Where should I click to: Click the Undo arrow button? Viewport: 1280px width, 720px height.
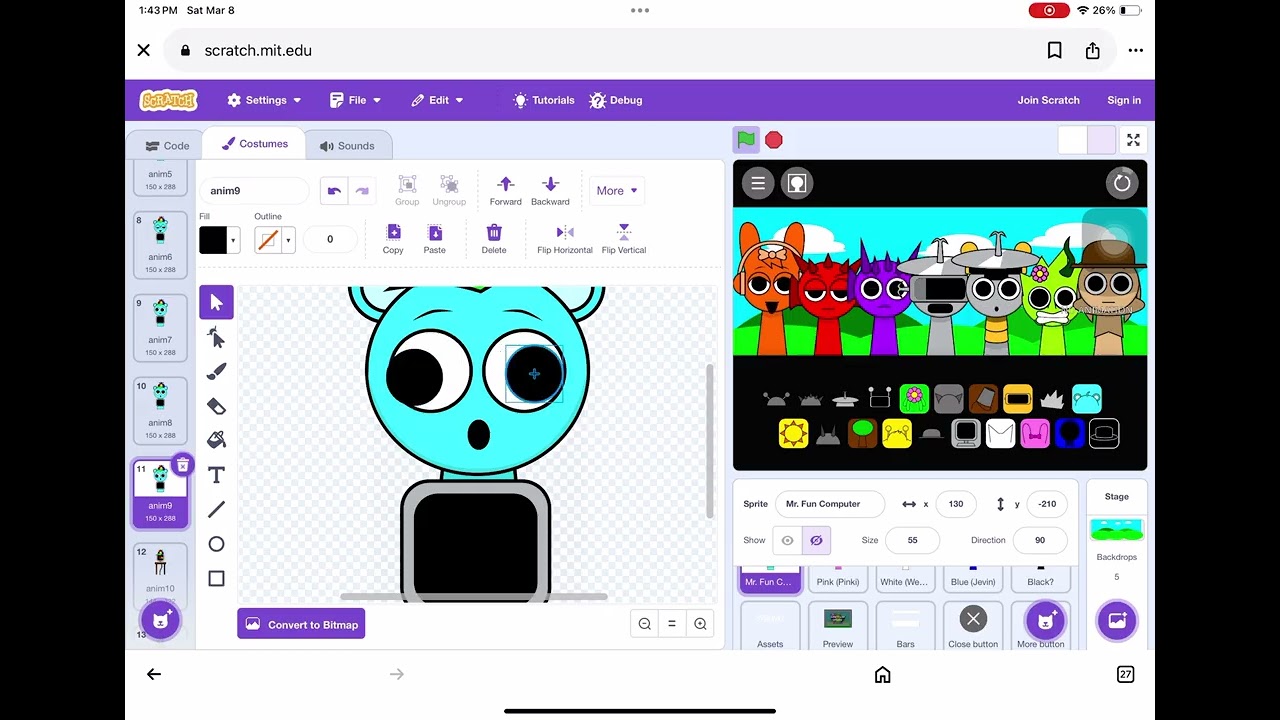point(334,191)
